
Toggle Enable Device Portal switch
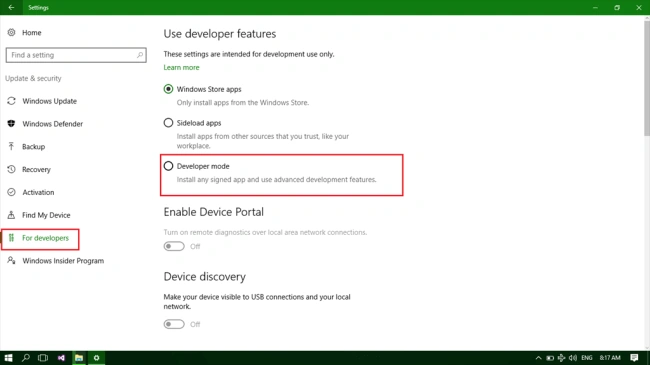click(x=174, y=246)
